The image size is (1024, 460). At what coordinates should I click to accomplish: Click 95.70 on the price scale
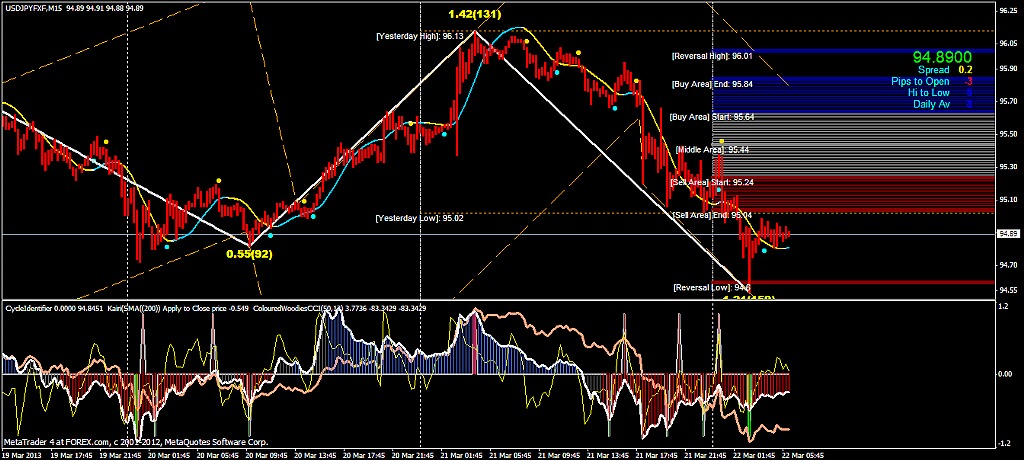point(1008,101)
